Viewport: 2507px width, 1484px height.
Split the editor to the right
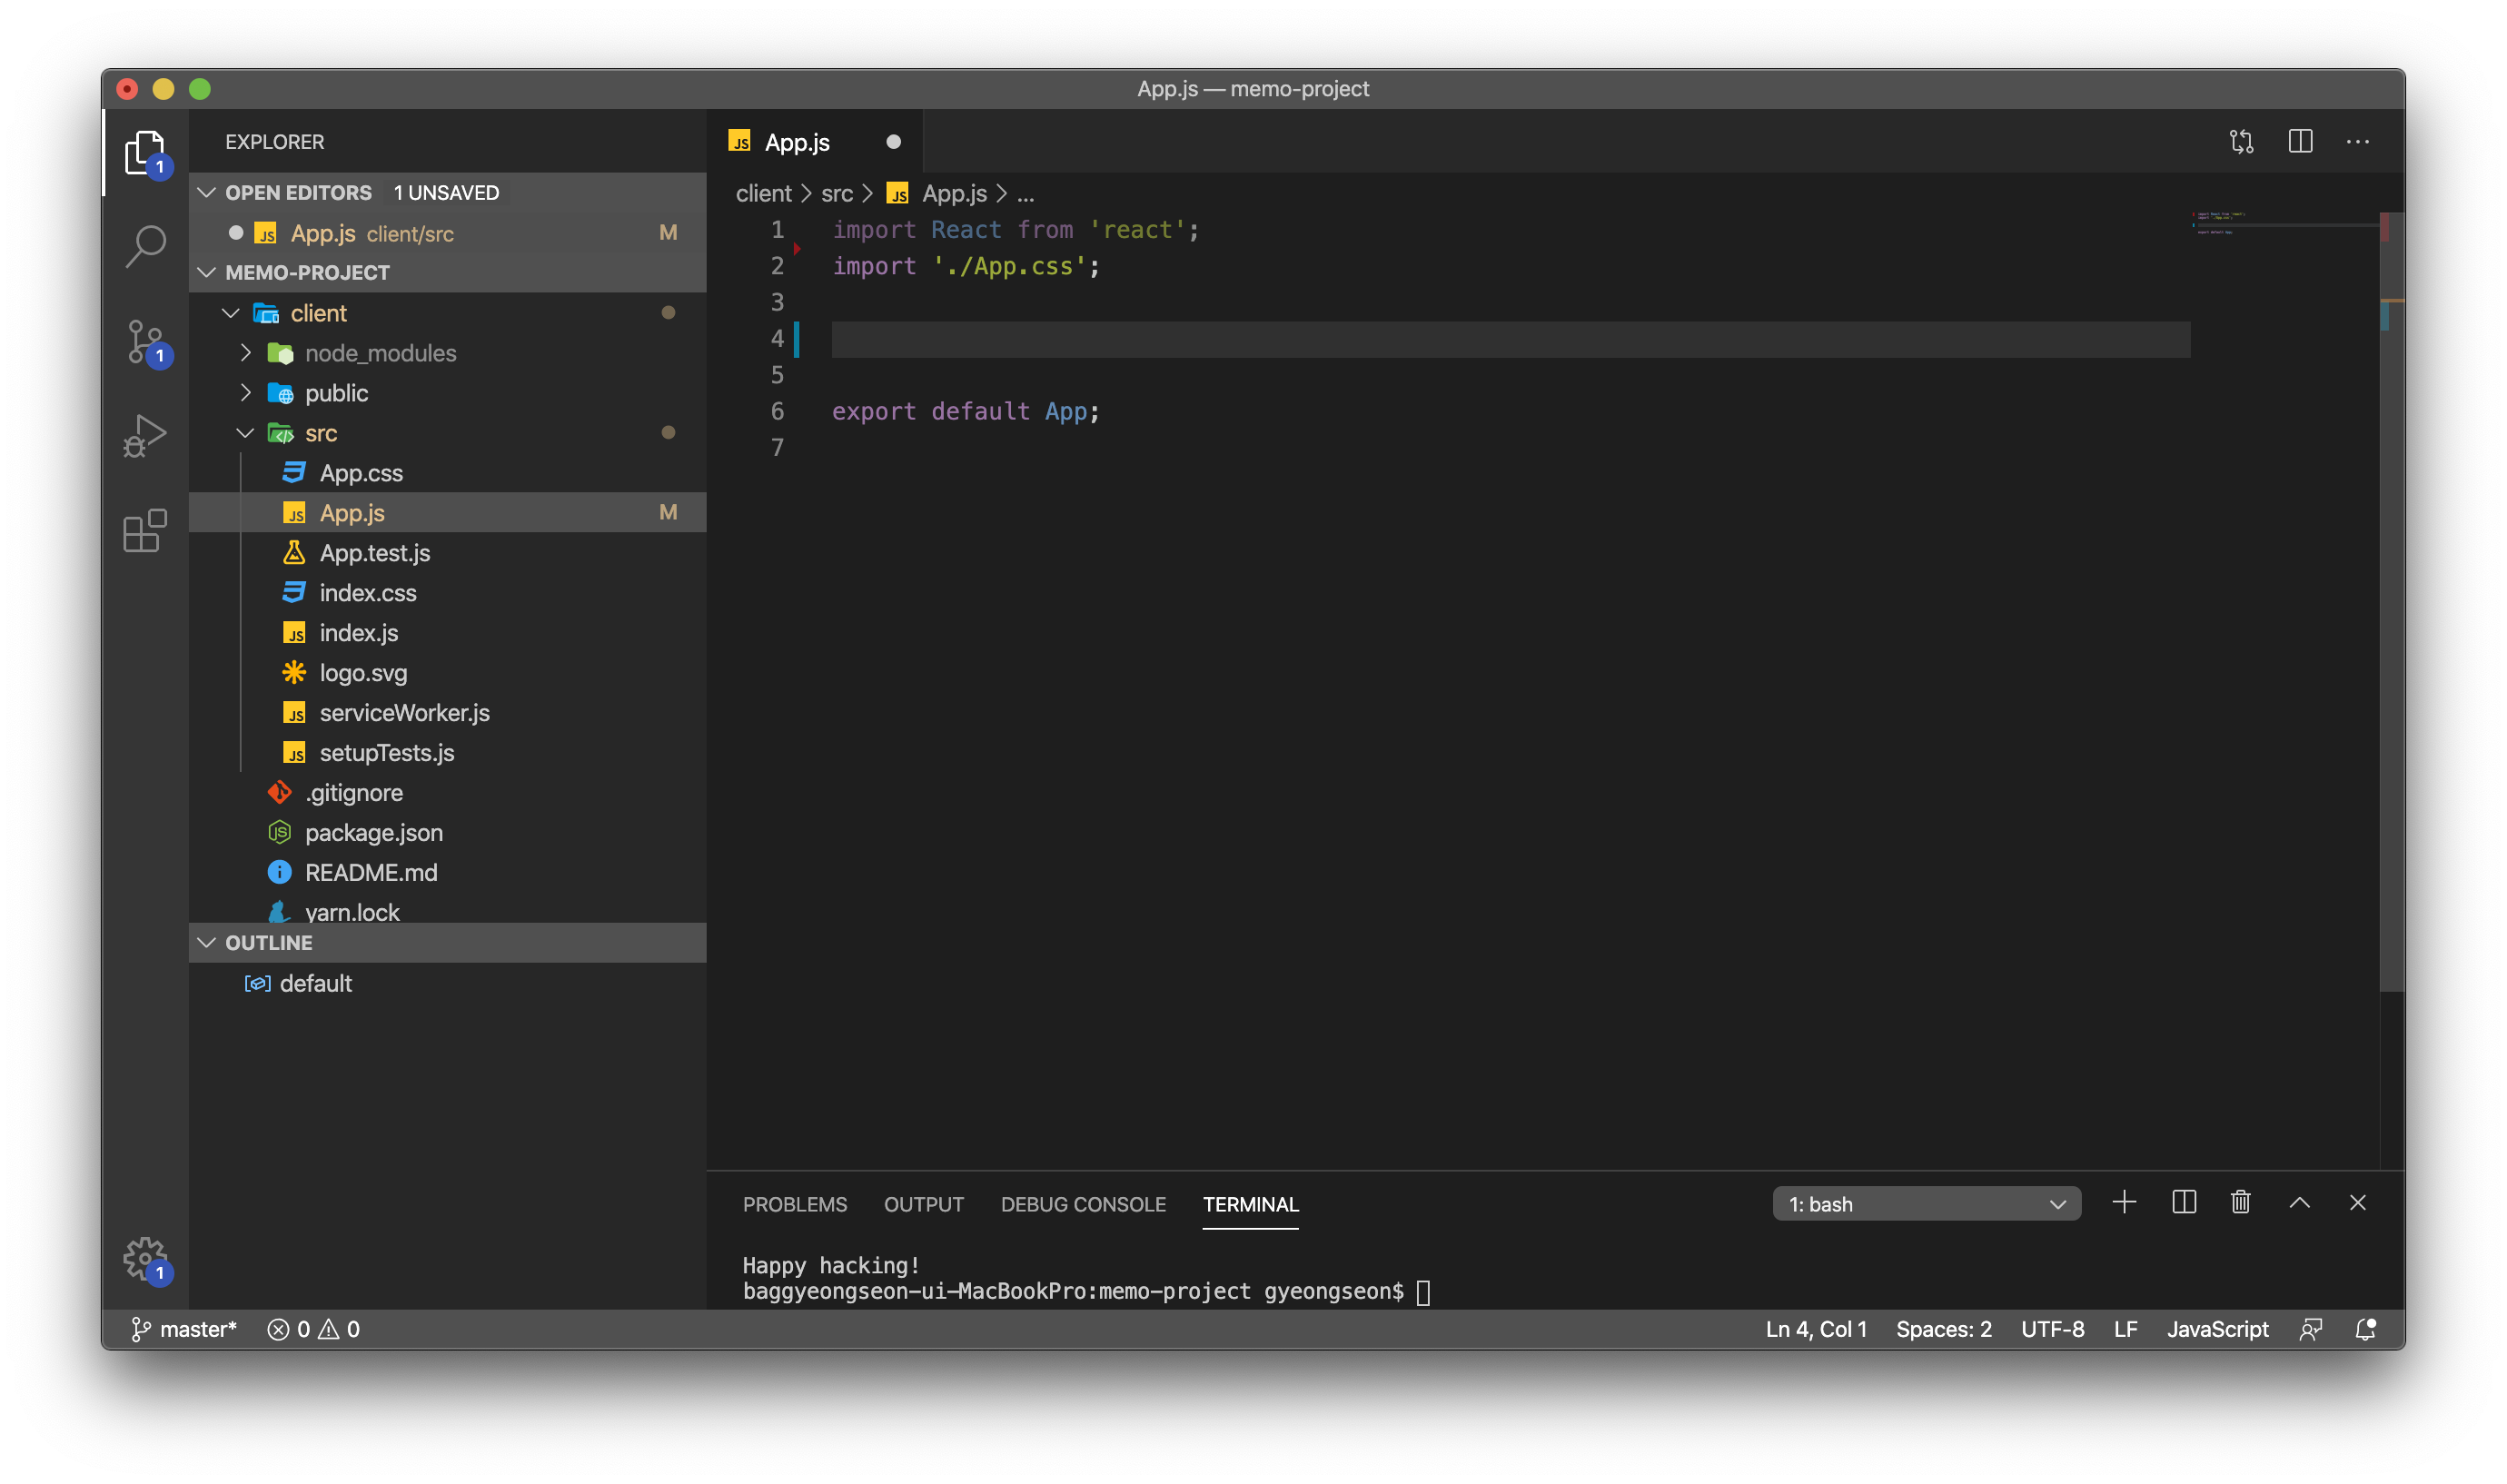[2300, 142]
